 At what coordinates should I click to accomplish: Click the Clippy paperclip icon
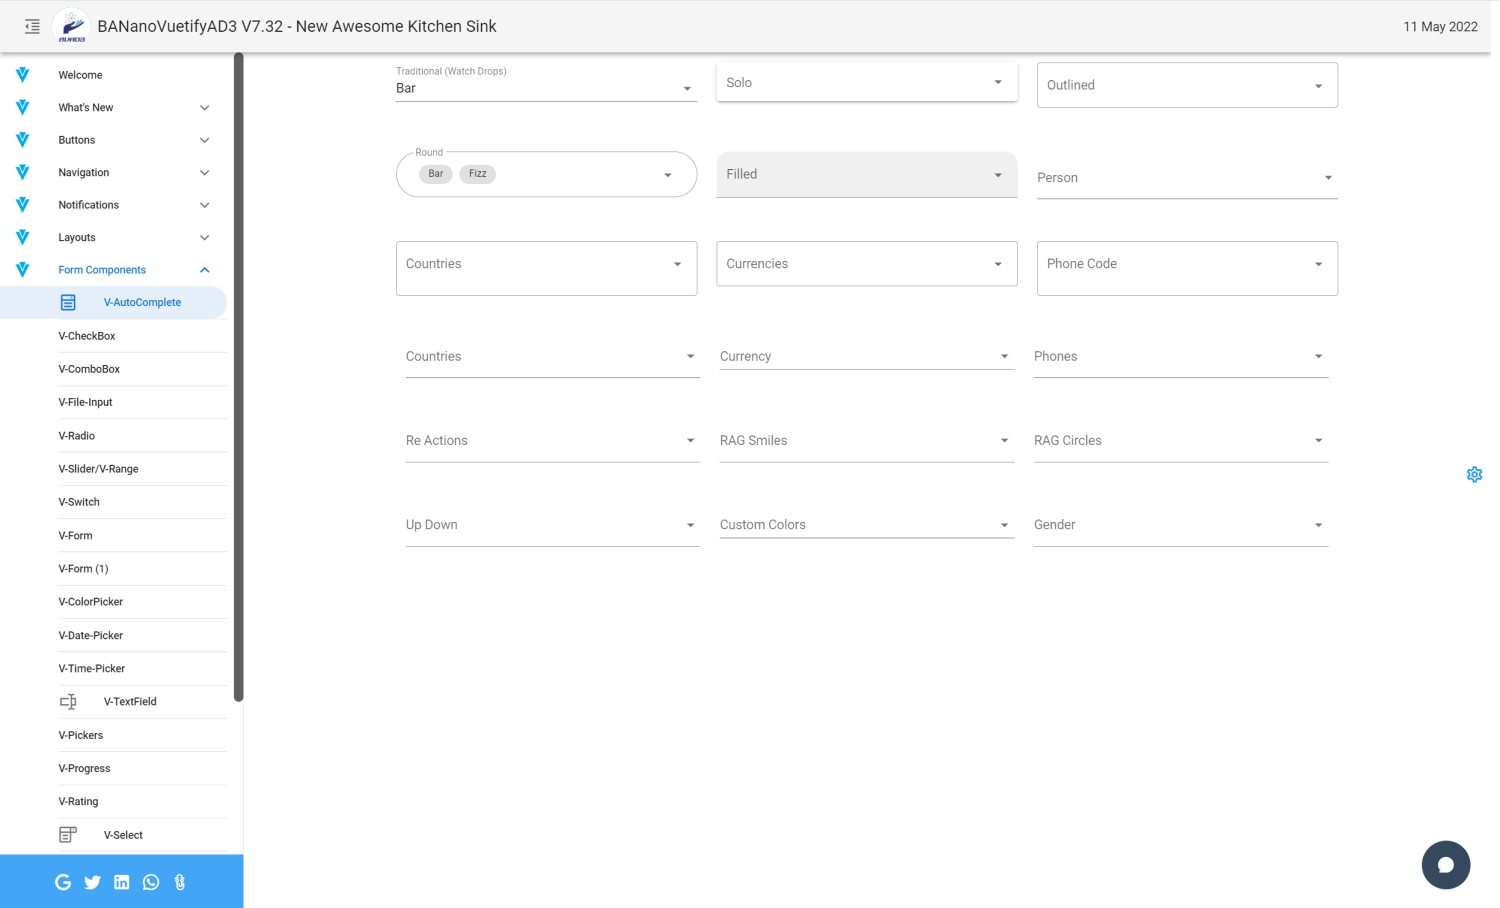tap(180, 882)
